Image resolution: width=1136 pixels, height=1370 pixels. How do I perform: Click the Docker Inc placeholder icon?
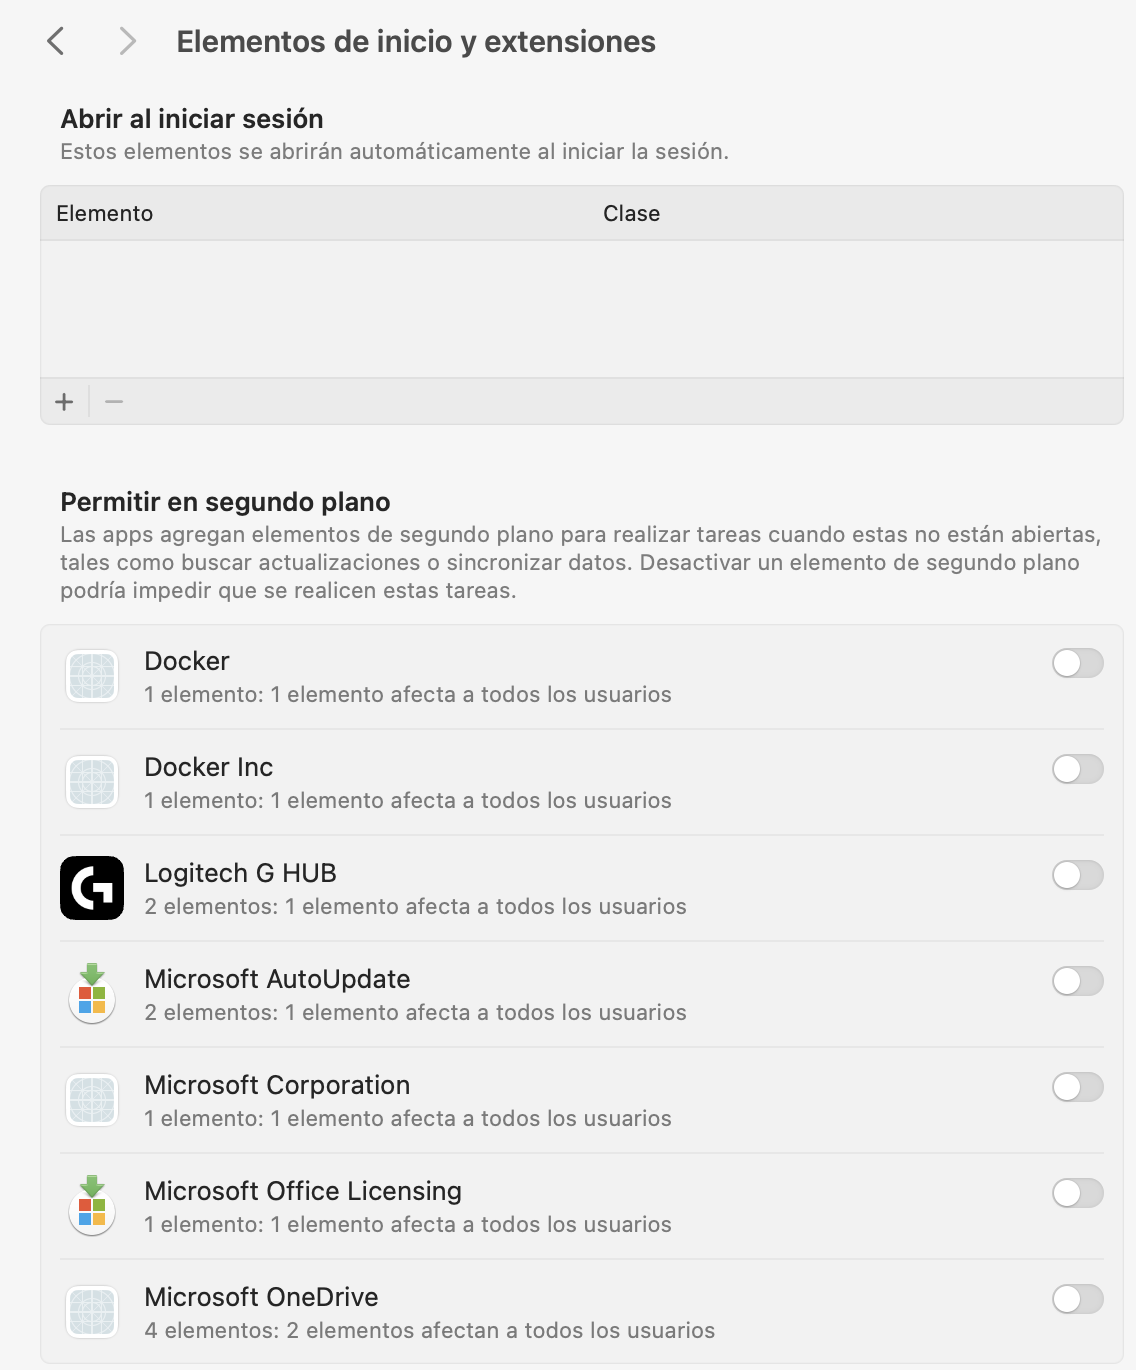click(x=92, y=782)
